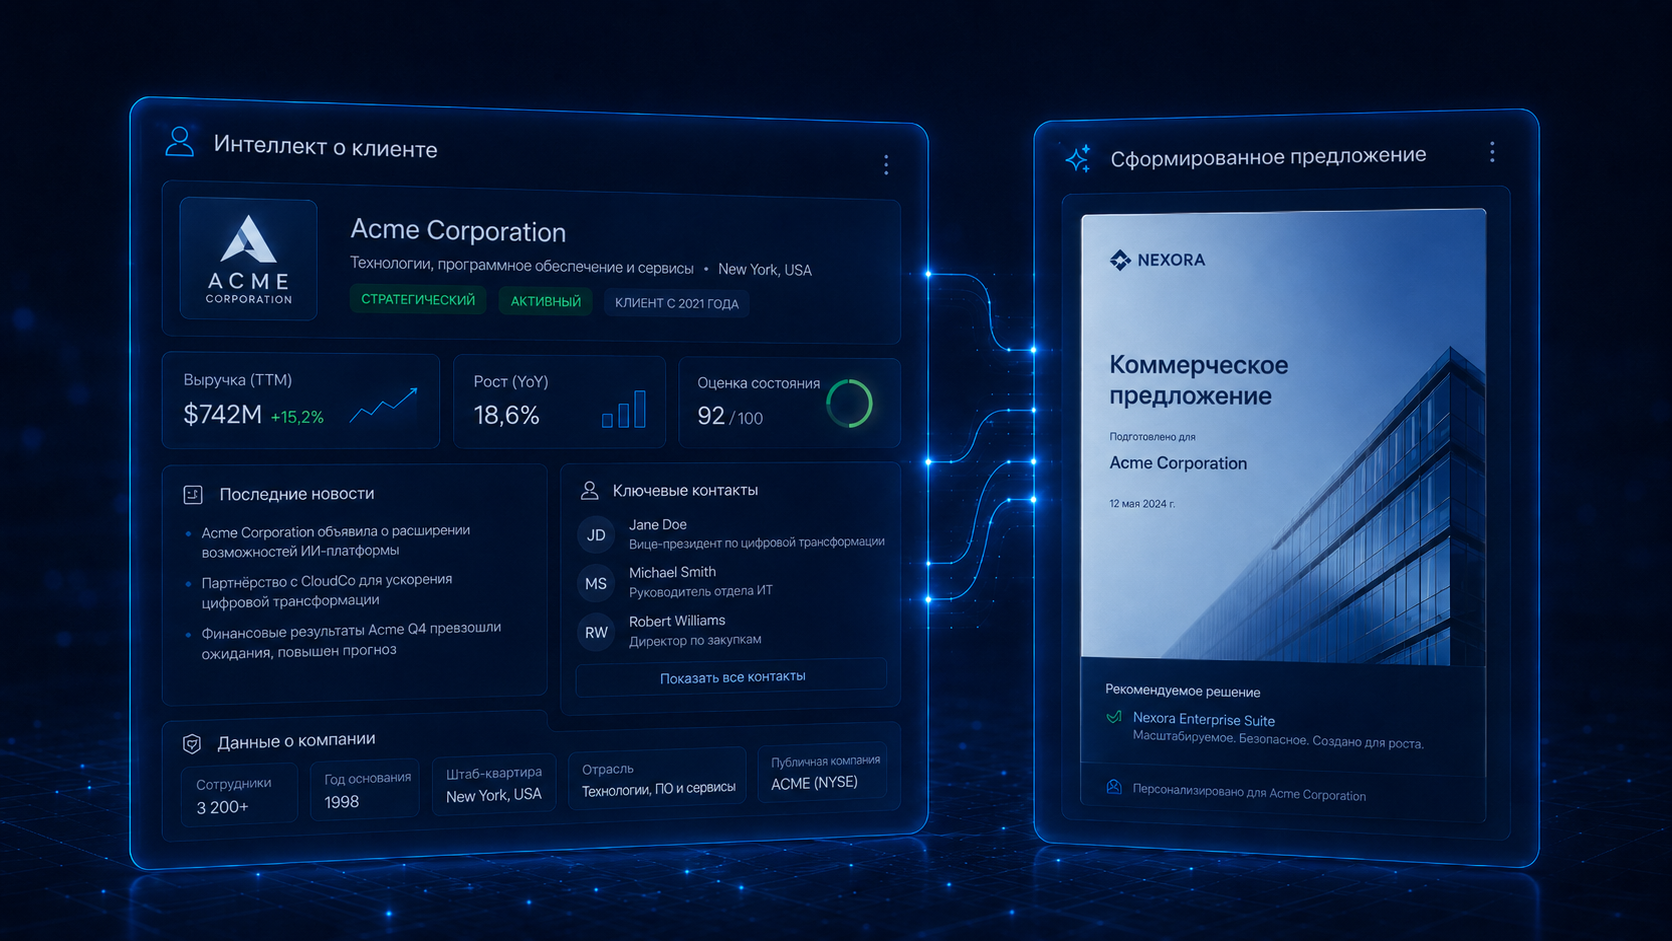Click the personalization icon in the proposal footer
The image size is (1672, 941).
(1114, 787)
